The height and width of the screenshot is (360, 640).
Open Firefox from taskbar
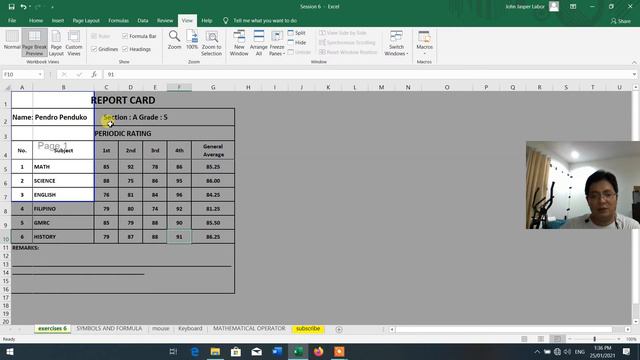click(318, 351)
